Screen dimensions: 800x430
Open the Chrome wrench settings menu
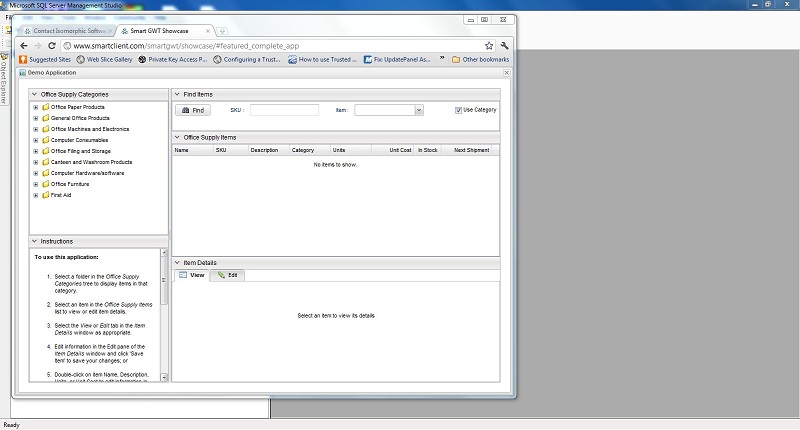click(505, 46)
